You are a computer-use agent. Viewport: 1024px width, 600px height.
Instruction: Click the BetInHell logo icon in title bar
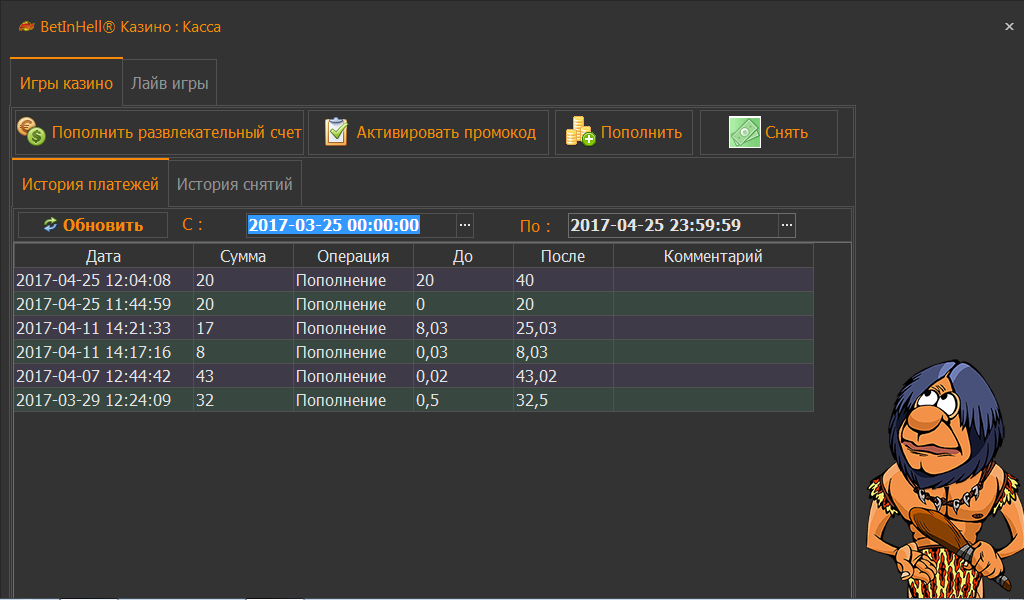(x=26, y=27)
